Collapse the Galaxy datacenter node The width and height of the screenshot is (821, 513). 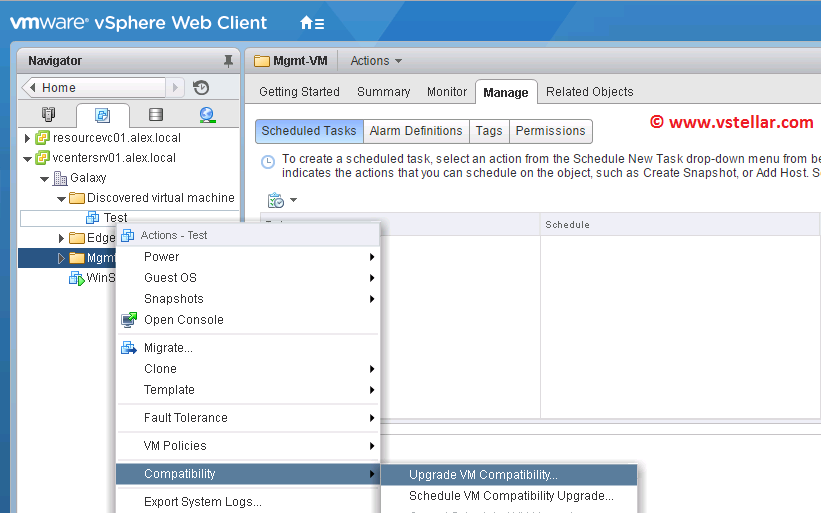click(x=45, y=178)
